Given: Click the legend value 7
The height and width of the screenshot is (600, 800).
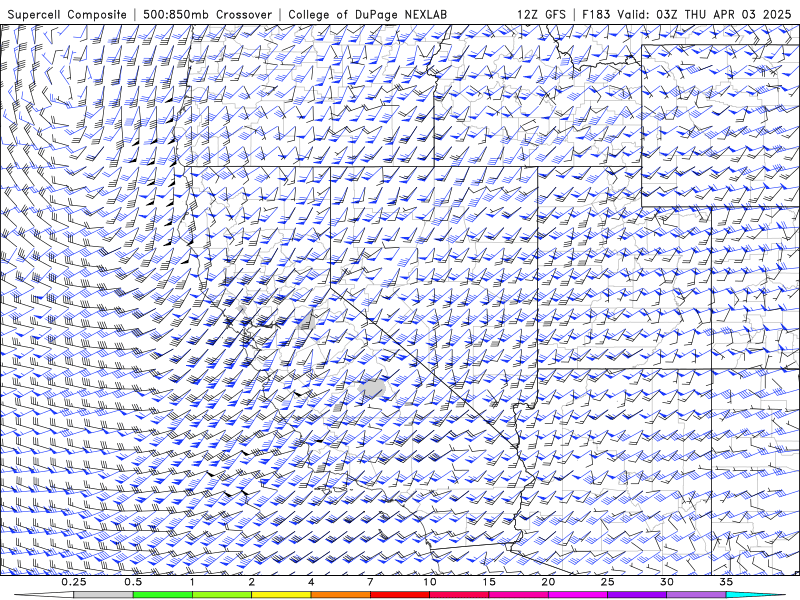Looking at the screenshot, I should 370,582.
